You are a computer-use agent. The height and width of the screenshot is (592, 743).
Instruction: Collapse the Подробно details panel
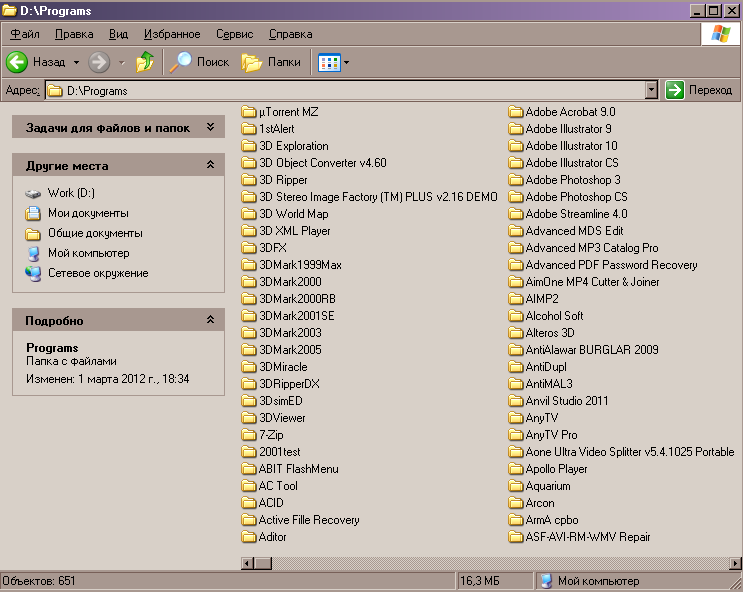(x=210, y=320)
